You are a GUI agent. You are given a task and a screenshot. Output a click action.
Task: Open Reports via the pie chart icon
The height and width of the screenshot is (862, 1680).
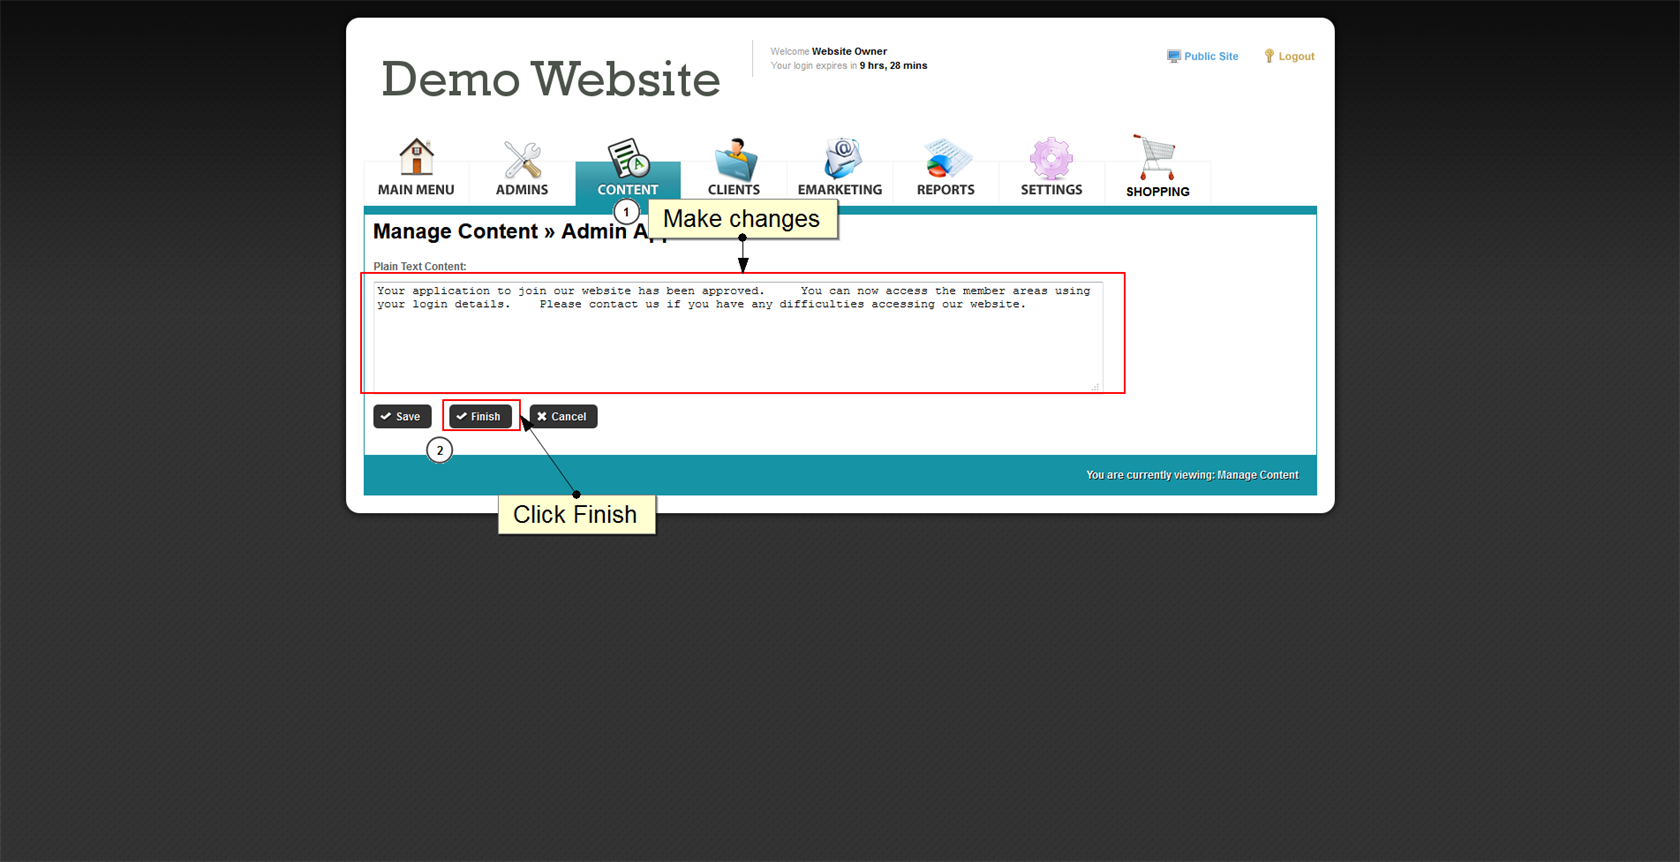tap(946, 159)
